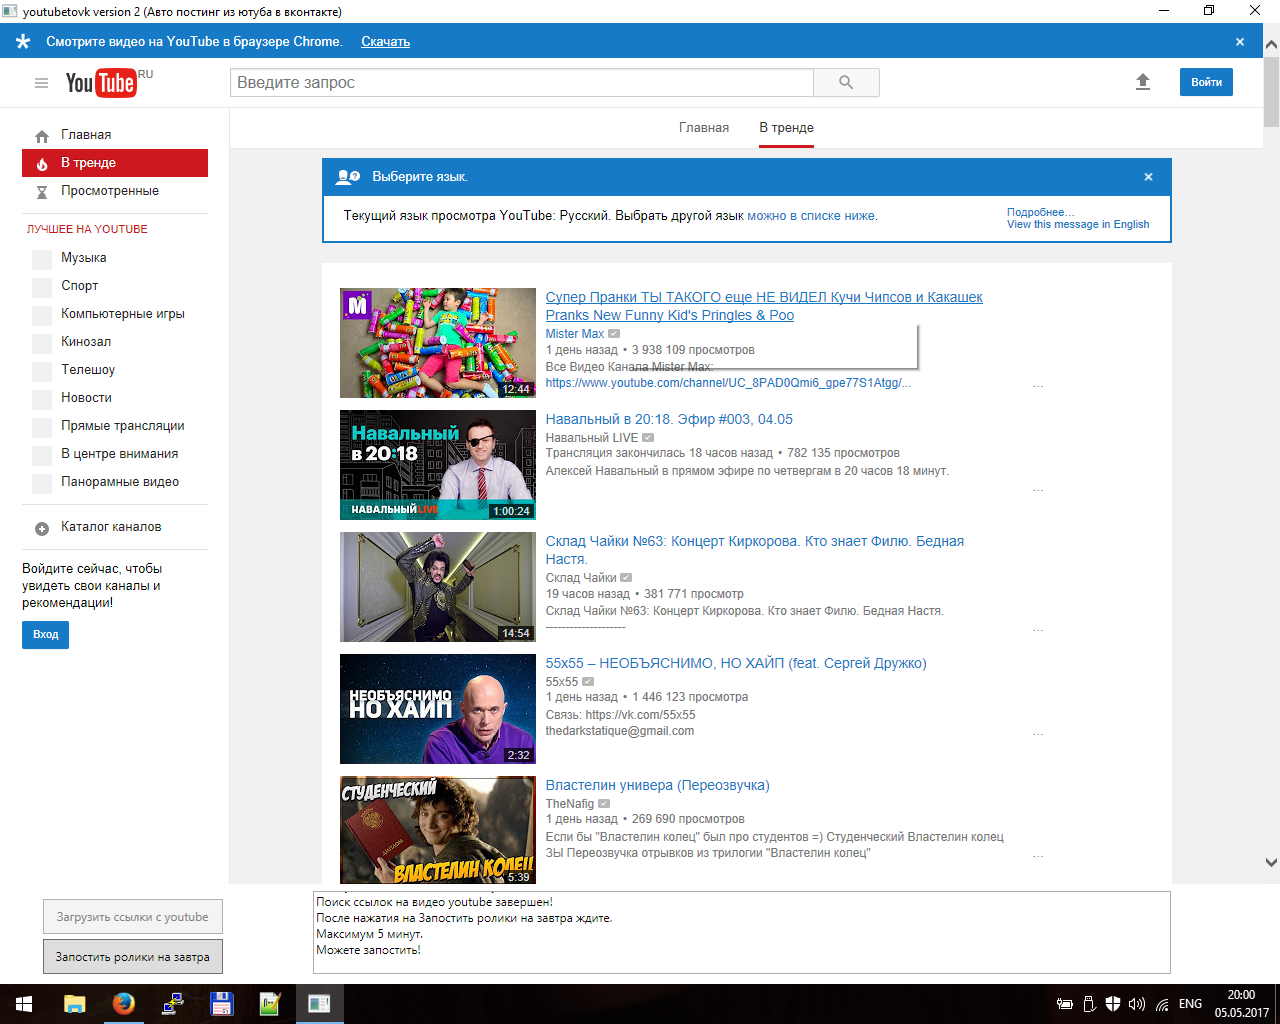Click the Прямые трансляции category icon
Screen dimensions: 1280x1024
(x=42, y=427)
